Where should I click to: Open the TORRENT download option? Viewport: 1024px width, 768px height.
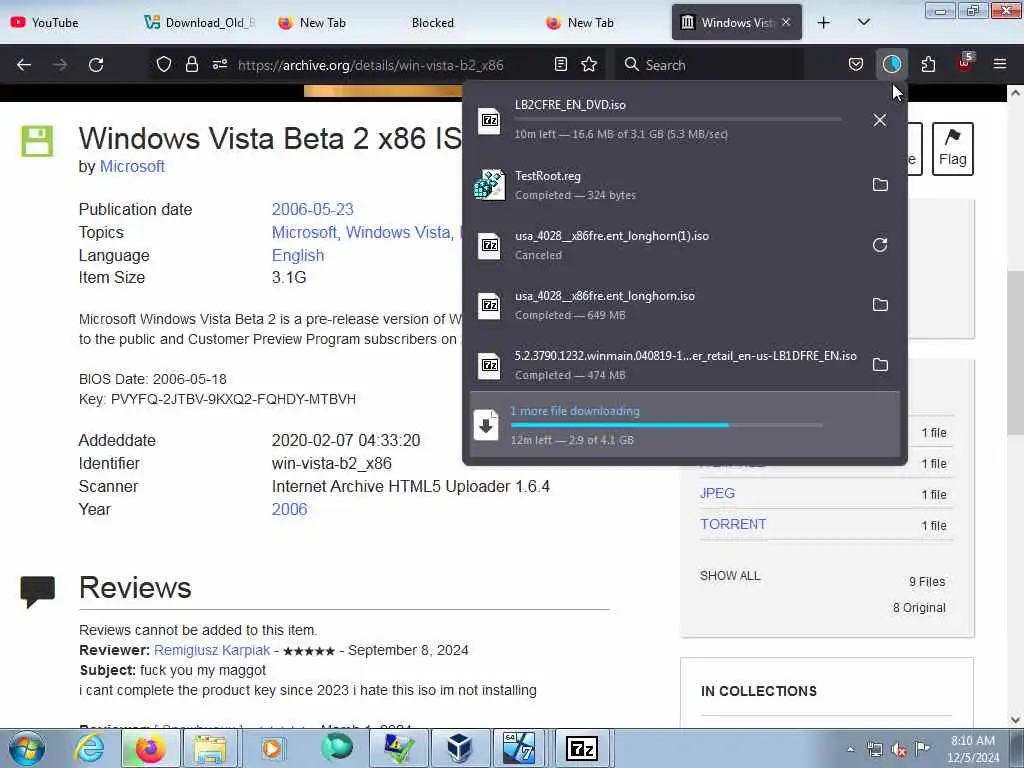[x=733, y=524]
